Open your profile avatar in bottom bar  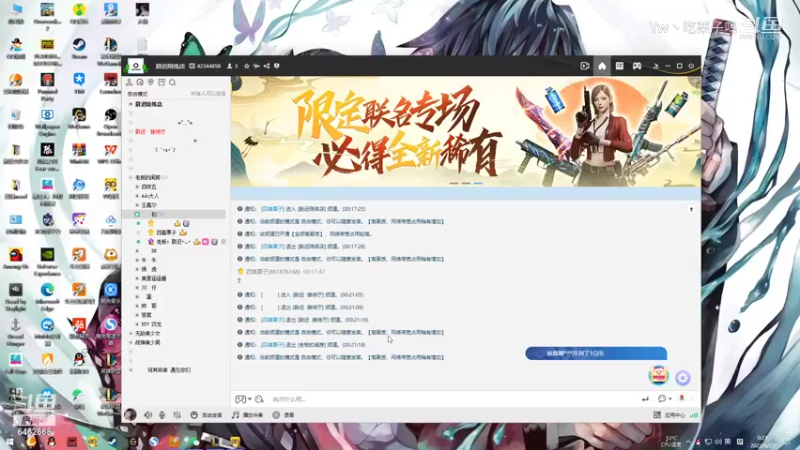pos(130,415)
